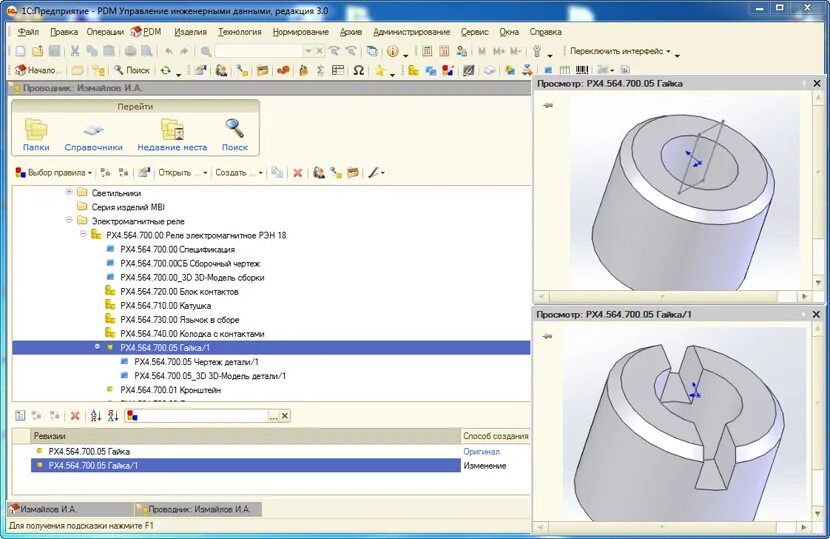This screenshot has height=539, width=830.
Task: Open the Поиск magnifier in Перейти panel
Action: click(234, 134)
